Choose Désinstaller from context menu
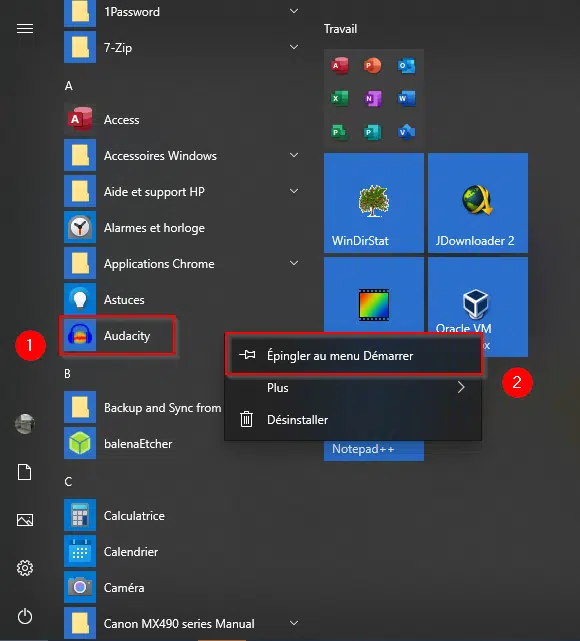The width and height of the screenshot is (580, 641). 354,420
